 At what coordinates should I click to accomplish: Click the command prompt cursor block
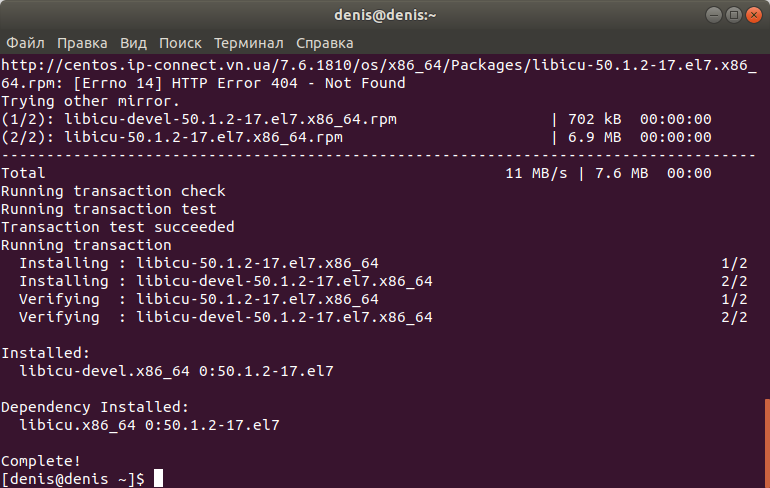tap(158, 478)
